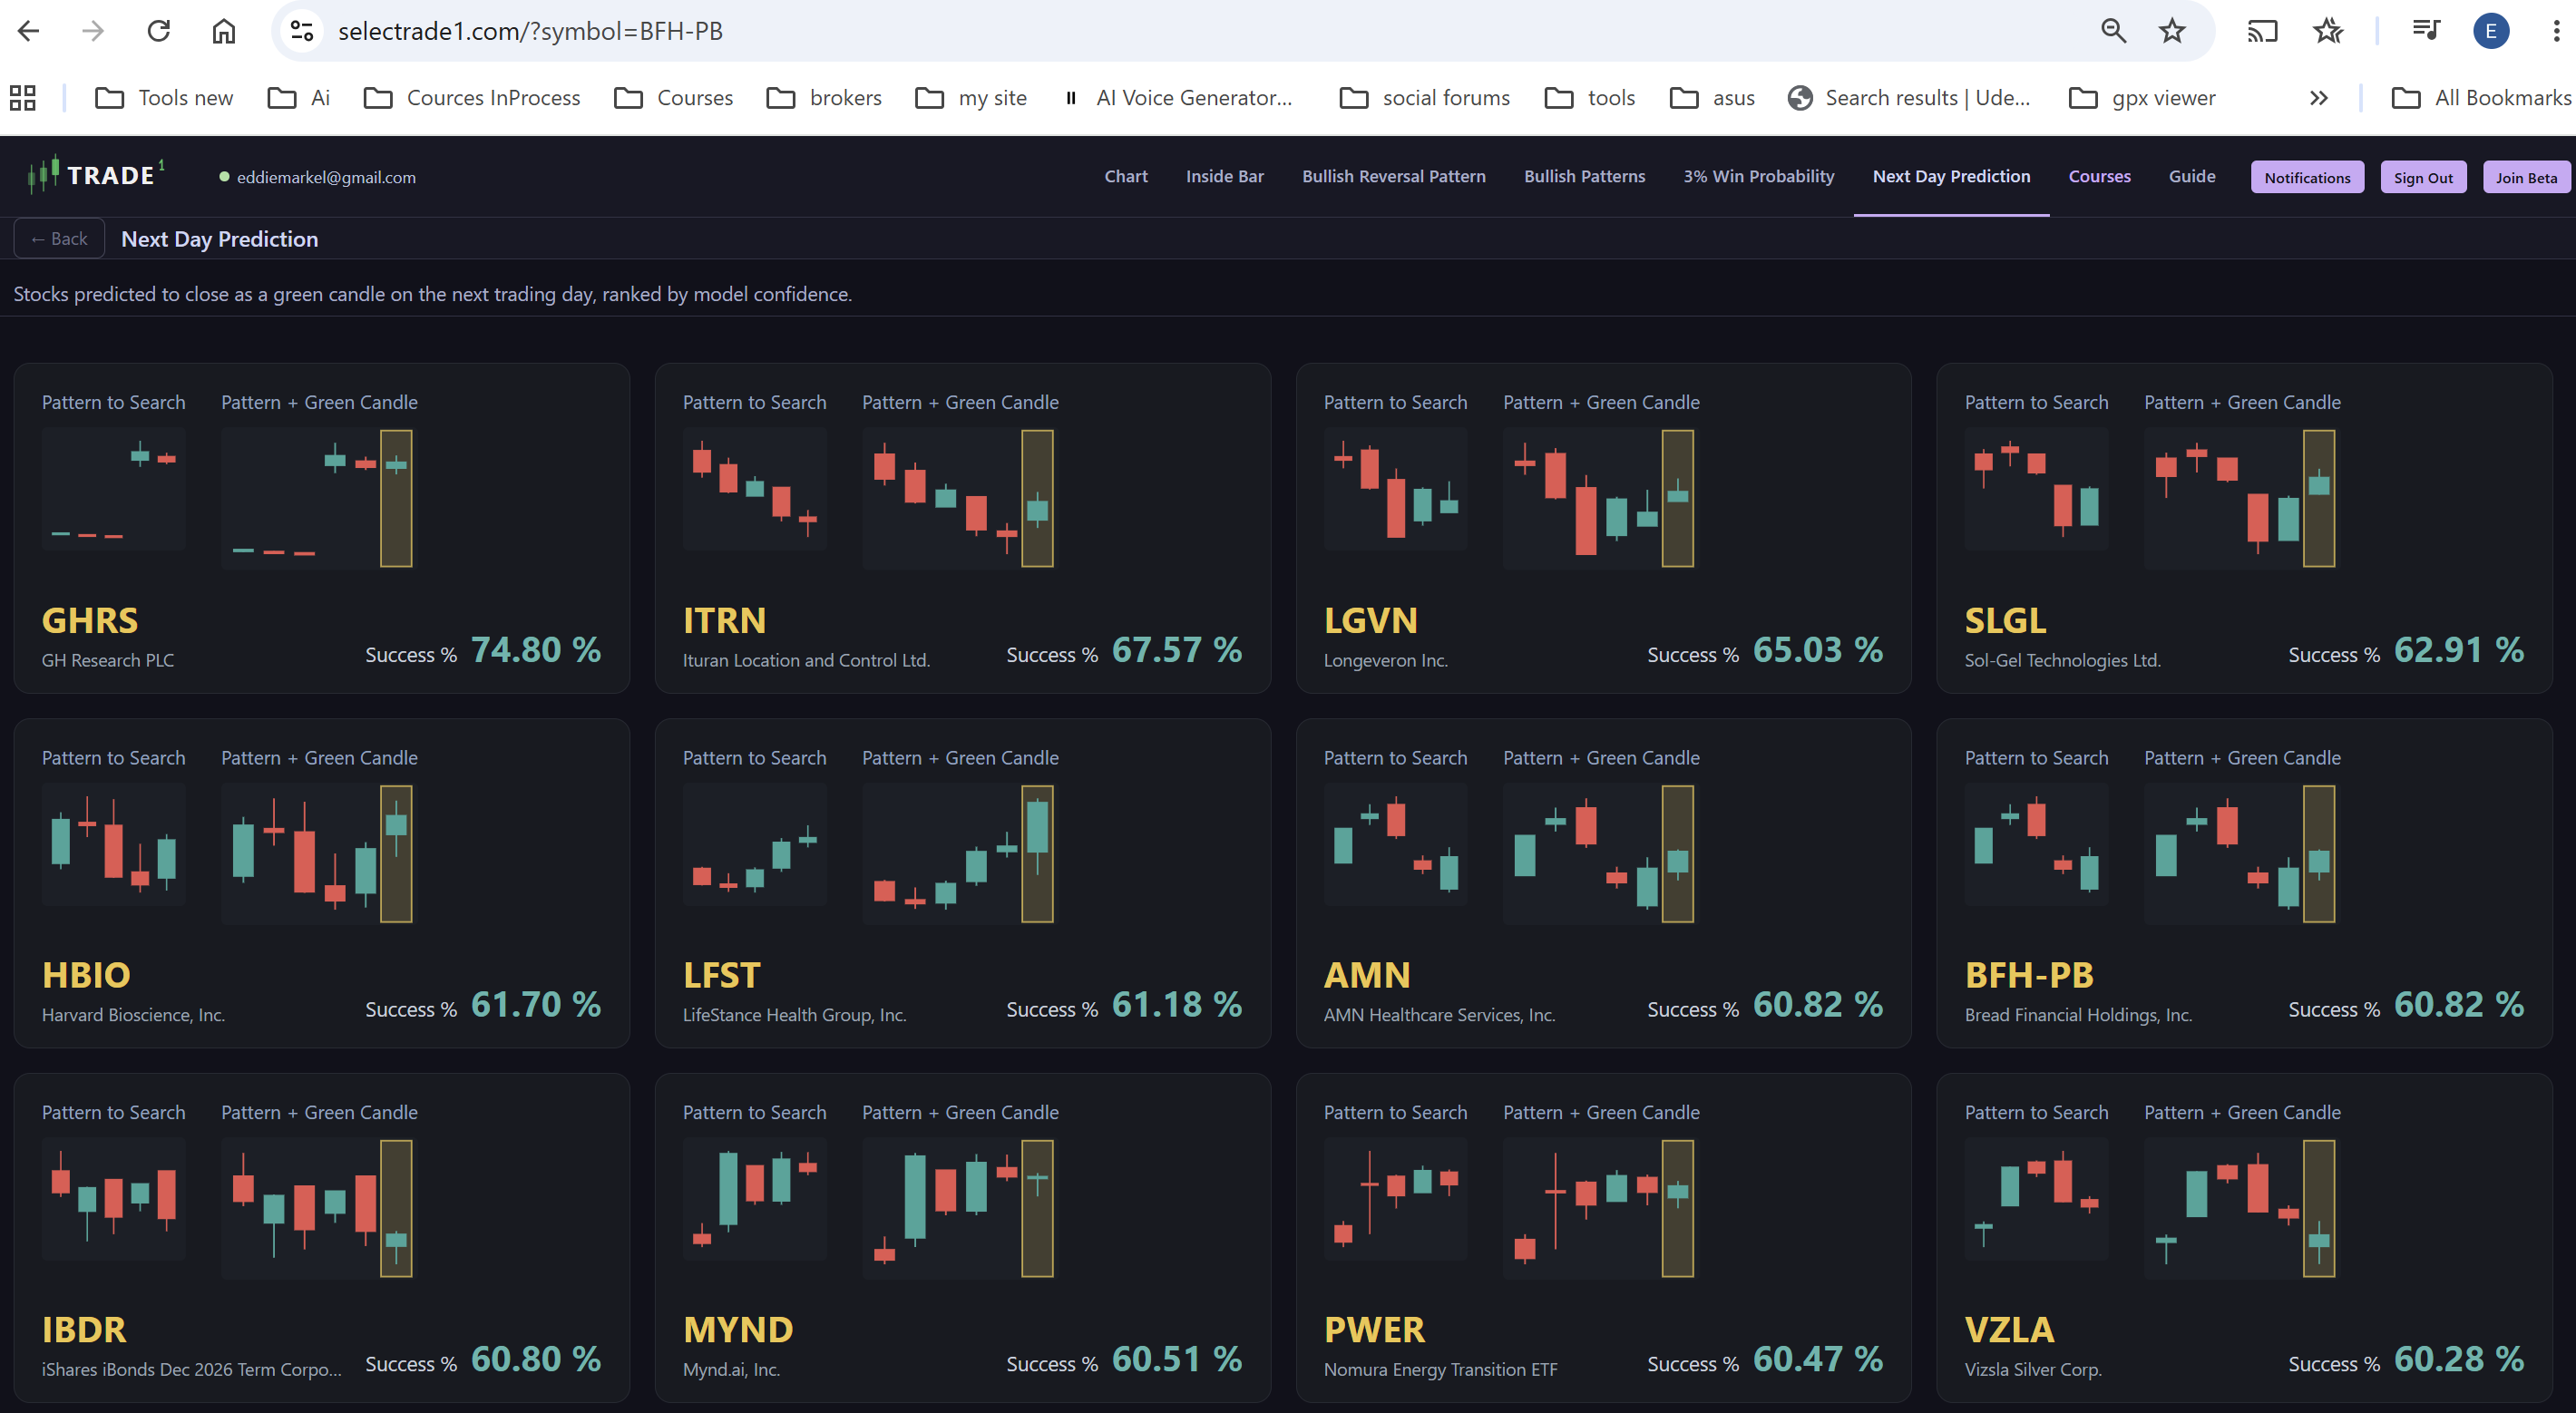The height and width of the screenshot is (1413, 2576).
Task: Open the my site bookmark folder
Action: (971, 98)
